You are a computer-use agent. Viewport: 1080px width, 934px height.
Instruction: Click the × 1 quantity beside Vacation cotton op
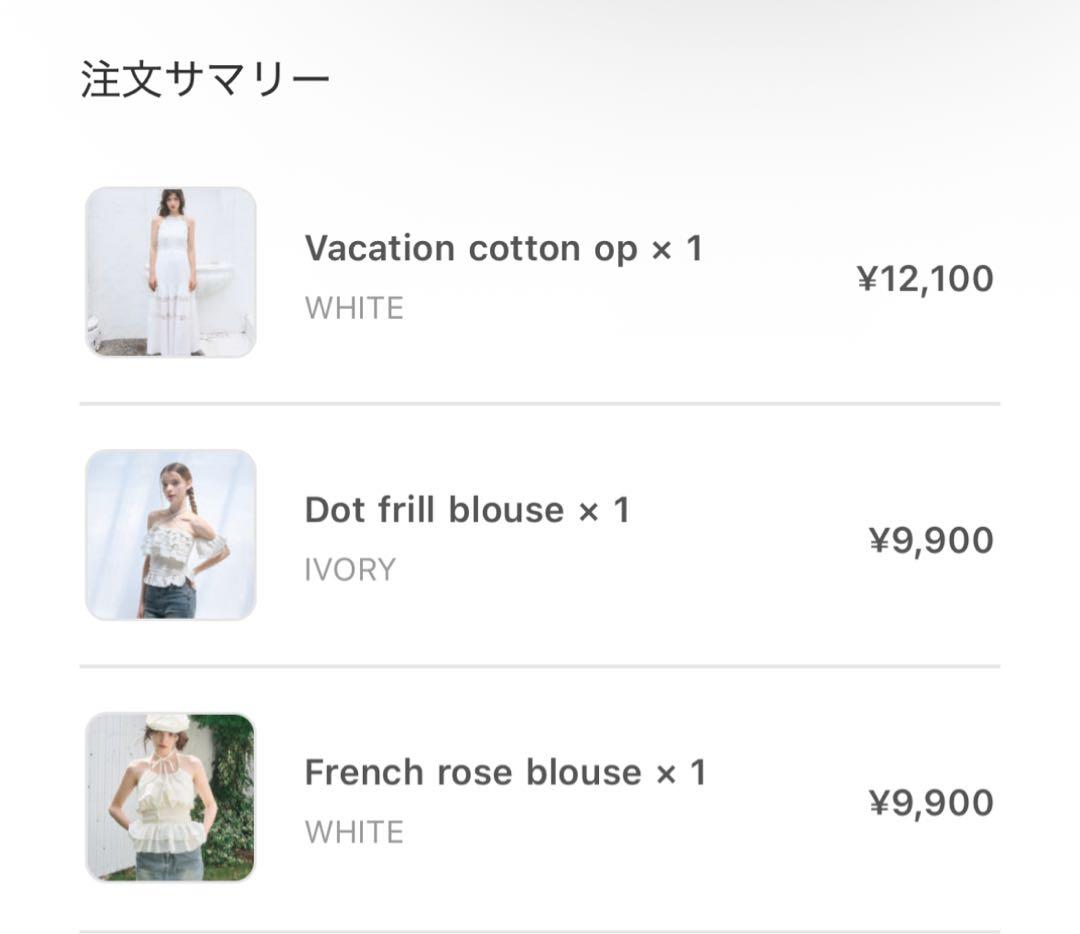(x=677, y=248)
